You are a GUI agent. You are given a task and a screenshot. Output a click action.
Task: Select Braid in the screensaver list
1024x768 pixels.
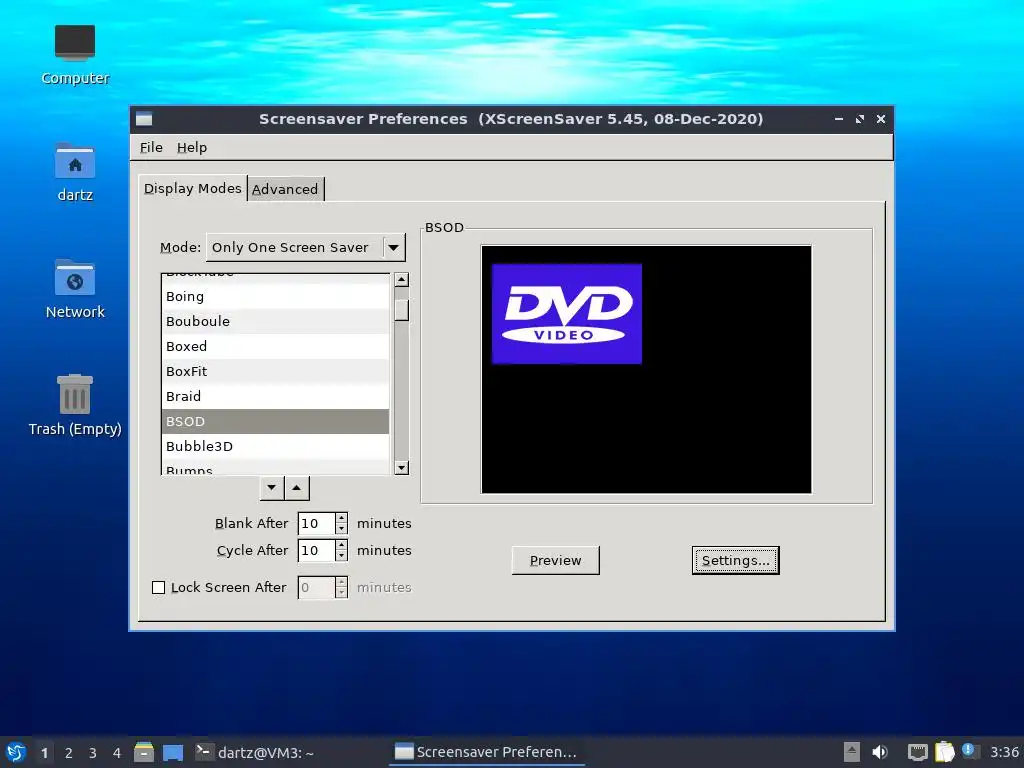[x=275, y=396]
